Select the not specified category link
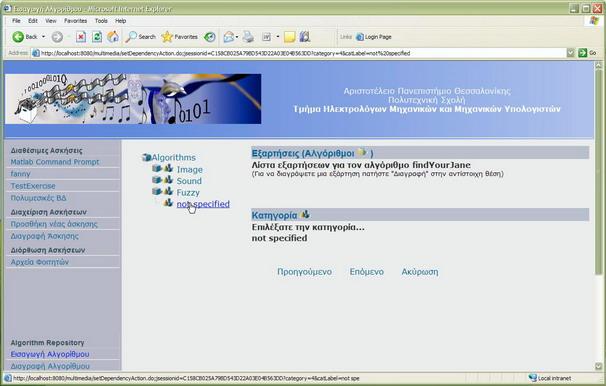Image resolution: width=606 pixels, height=386 pixels. coord(203,204)
